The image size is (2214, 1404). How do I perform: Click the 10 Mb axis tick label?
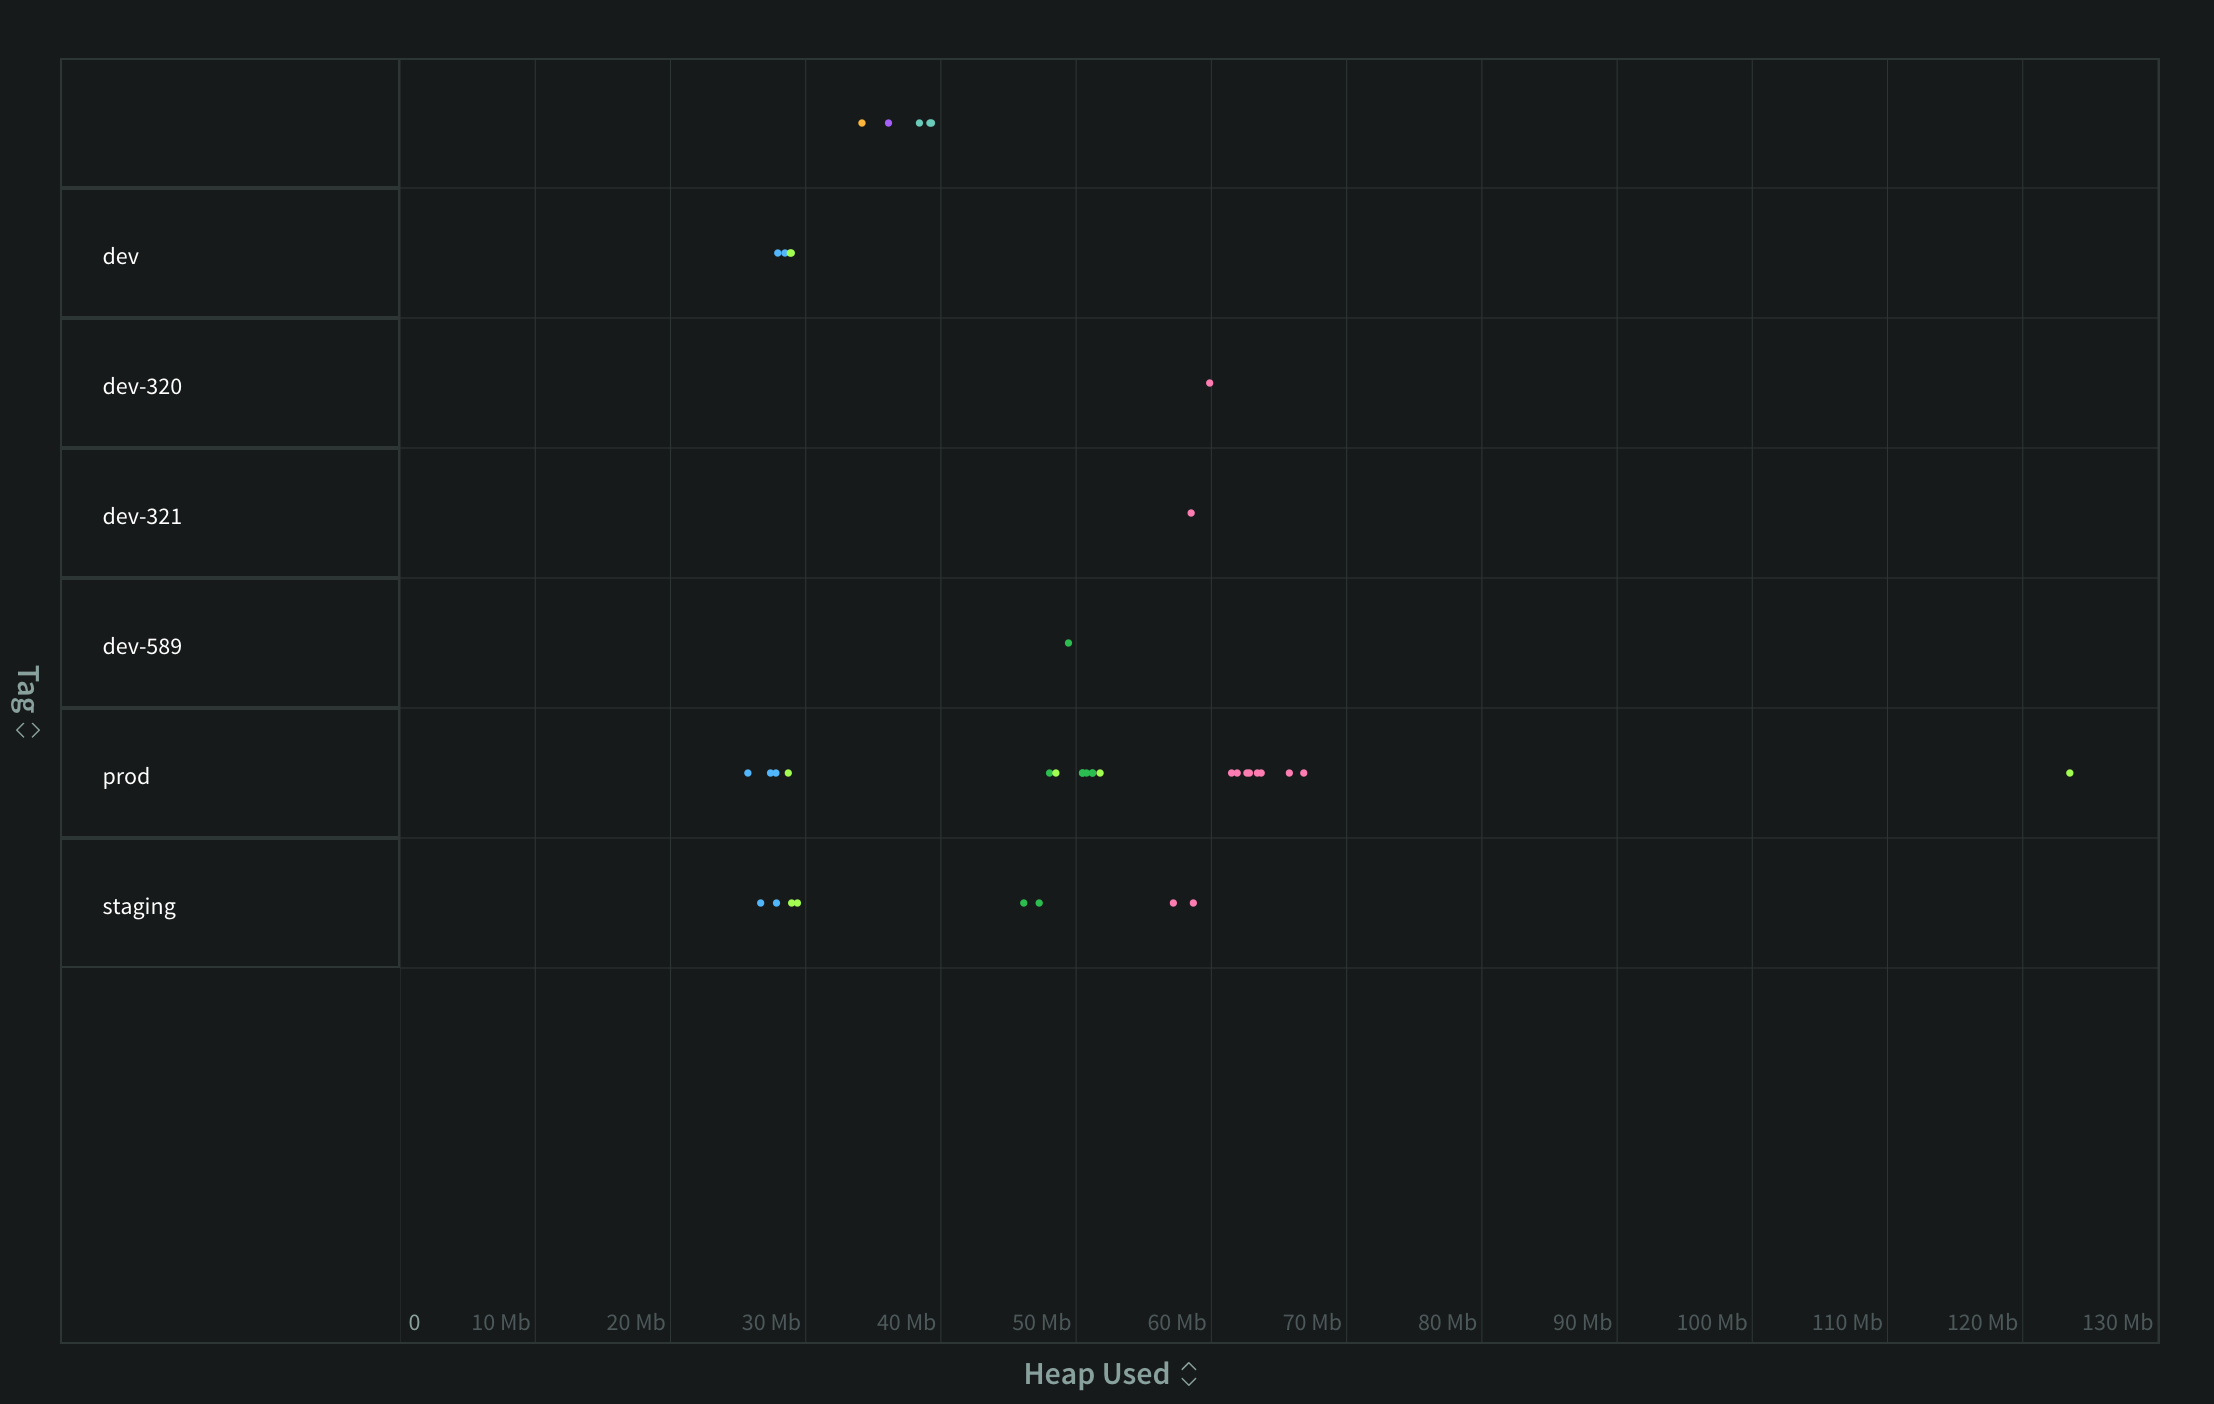pos(500,1322)
